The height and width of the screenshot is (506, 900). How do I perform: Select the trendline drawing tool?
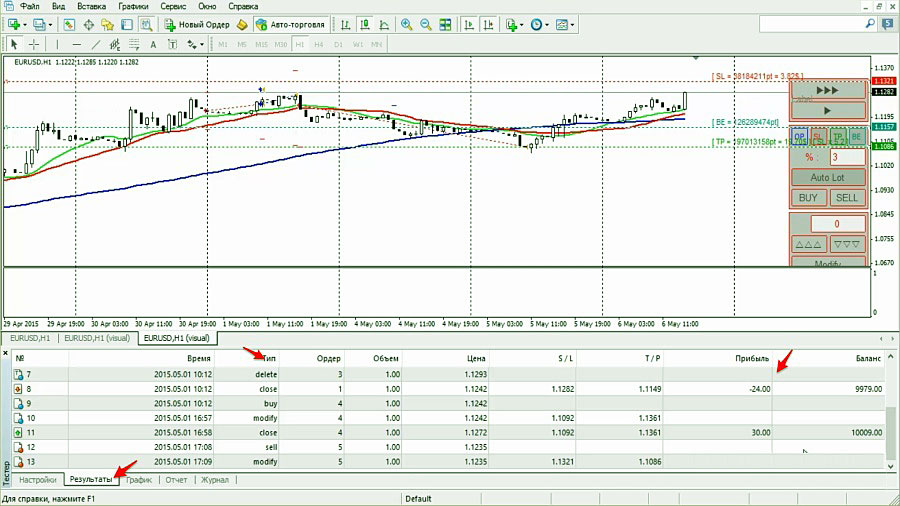[96, 44]
